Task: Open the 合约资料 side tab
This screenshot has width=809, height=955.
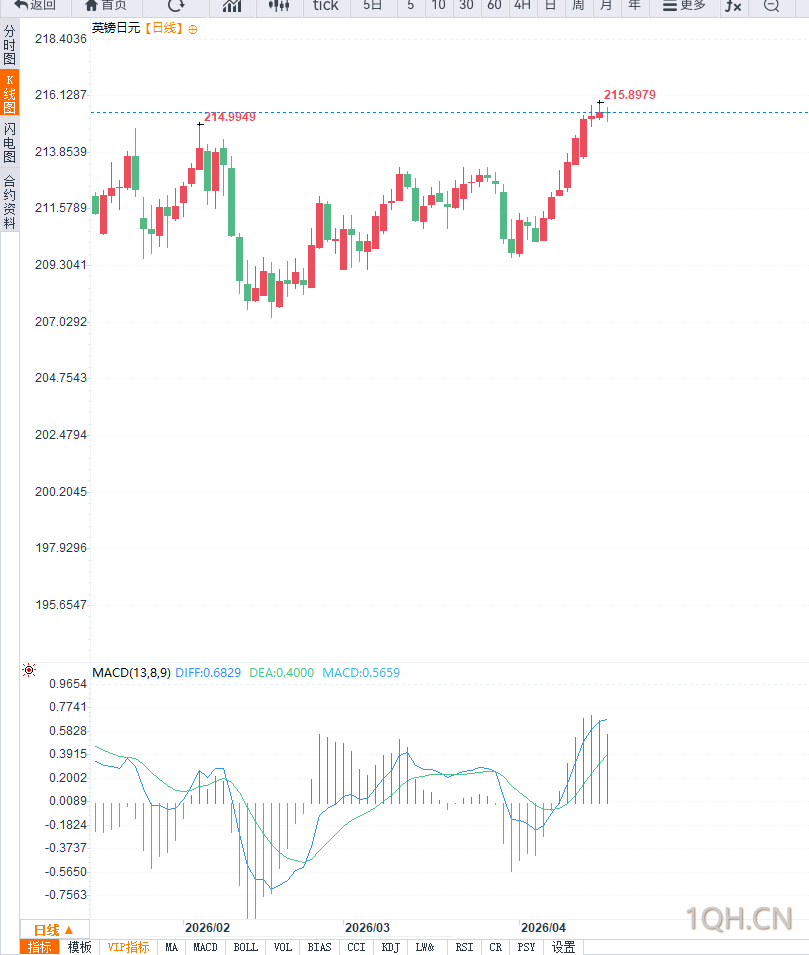Action: [x=9, y=201]
